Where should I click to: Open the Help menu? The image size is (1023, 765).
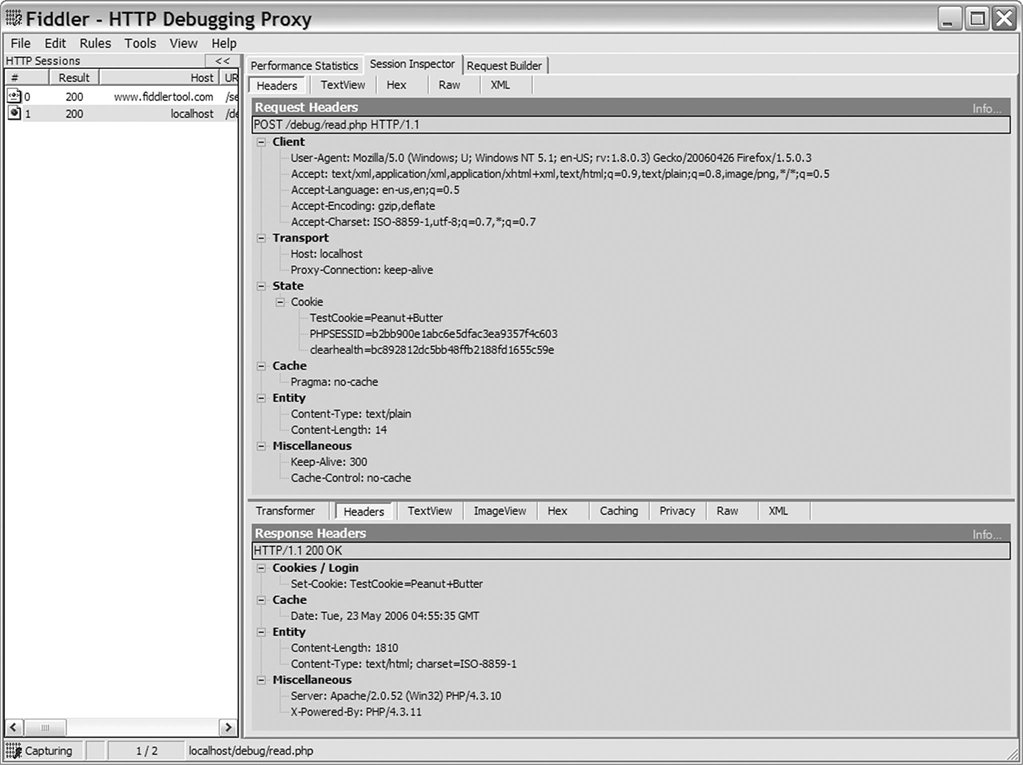click(x=224, y=43)
